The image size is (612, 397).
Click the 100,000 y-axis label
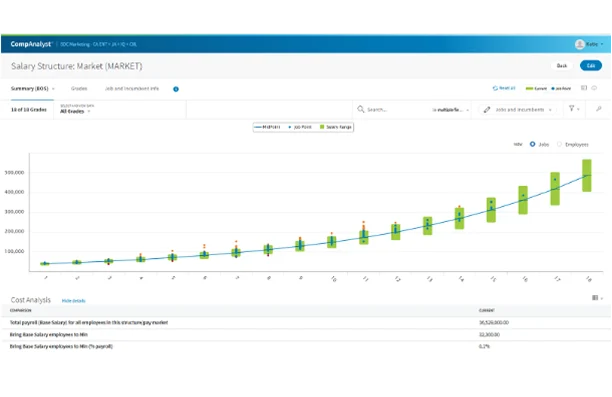coord(14,251)
